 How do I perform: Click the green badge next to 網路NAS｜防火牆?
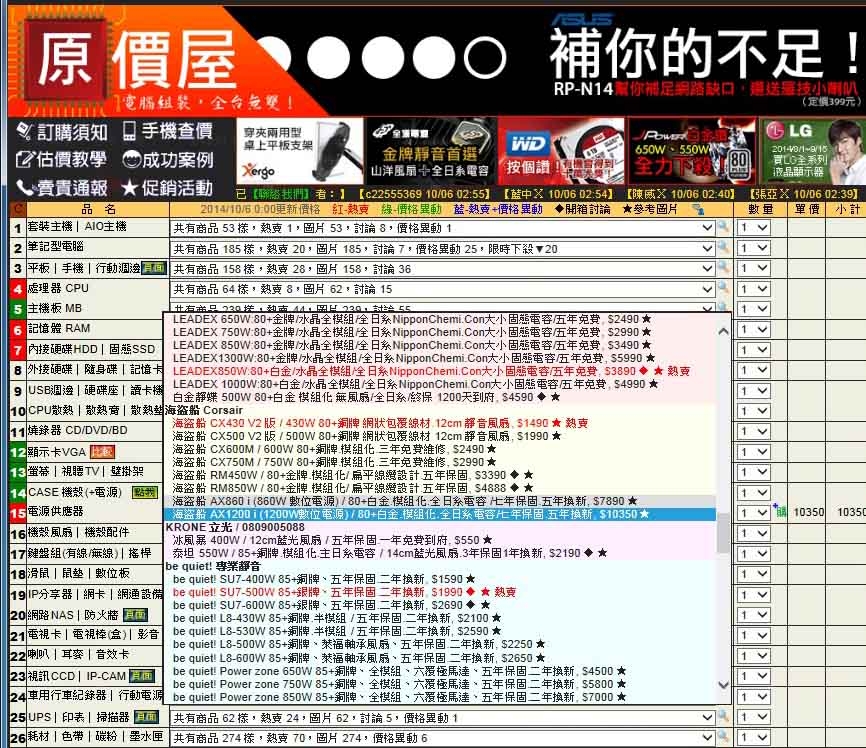tap(135, 615)
